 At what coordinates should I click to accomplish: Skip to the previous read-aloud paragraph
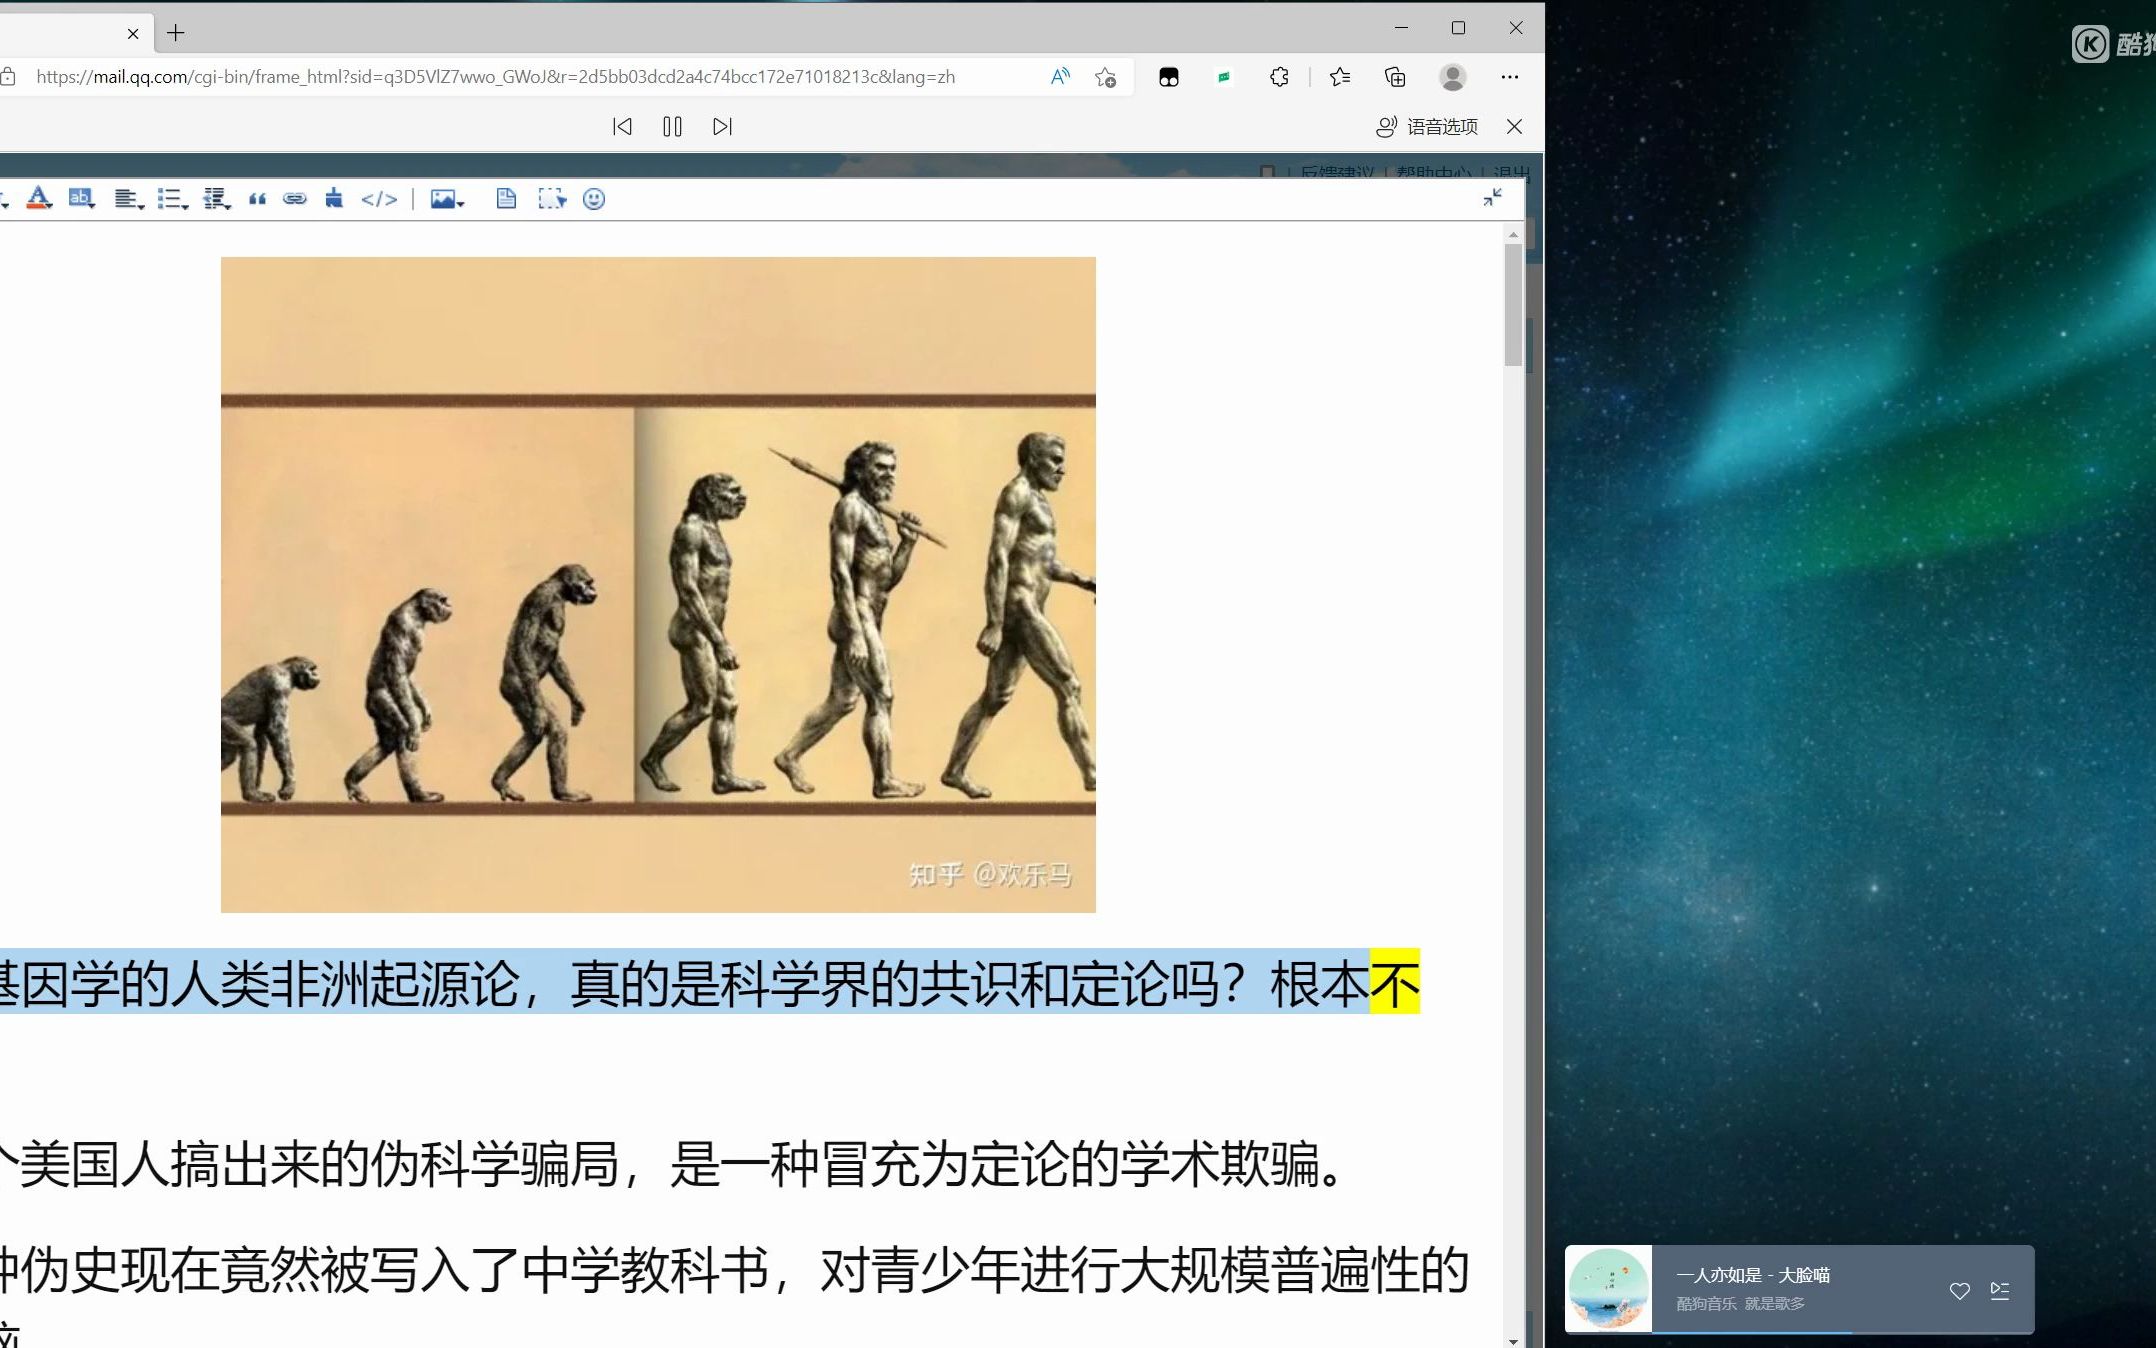pyautogui.click(x=622, y=127)
